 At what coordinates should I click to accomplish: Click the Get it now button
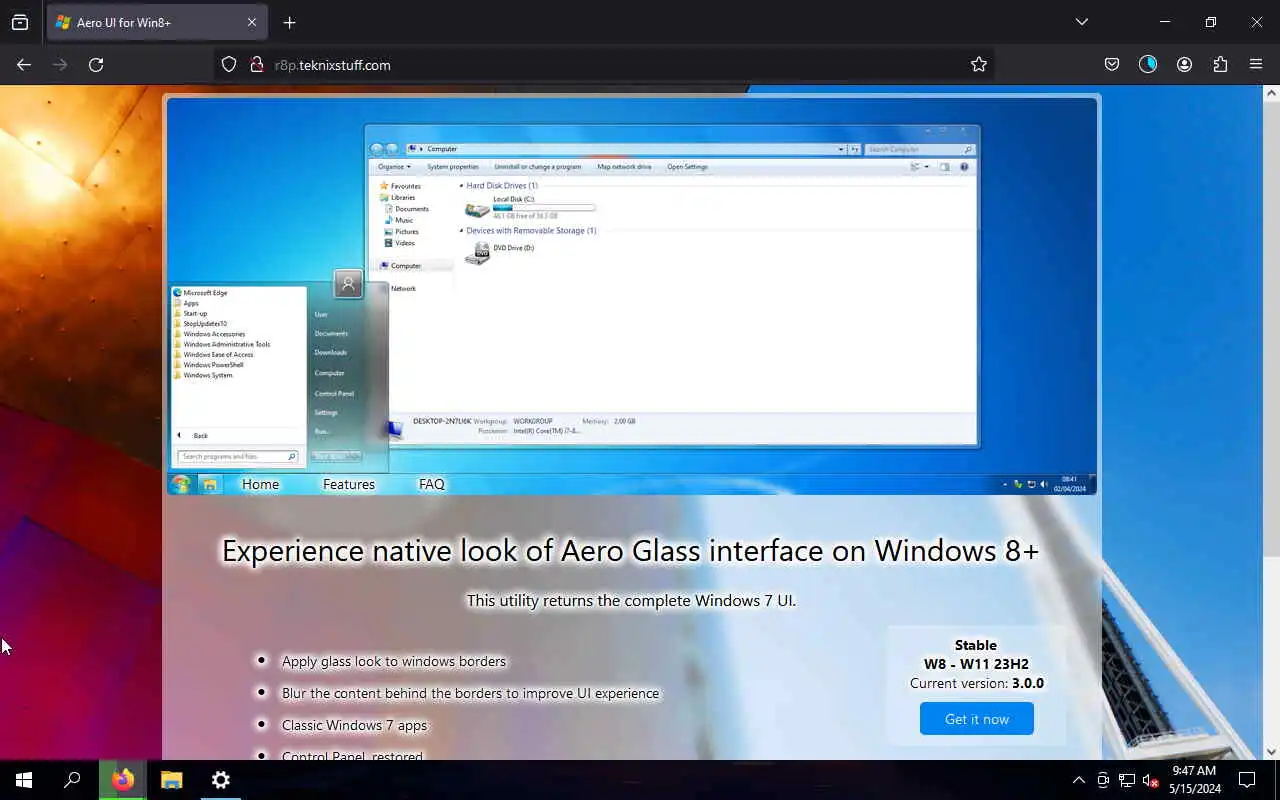977,718
